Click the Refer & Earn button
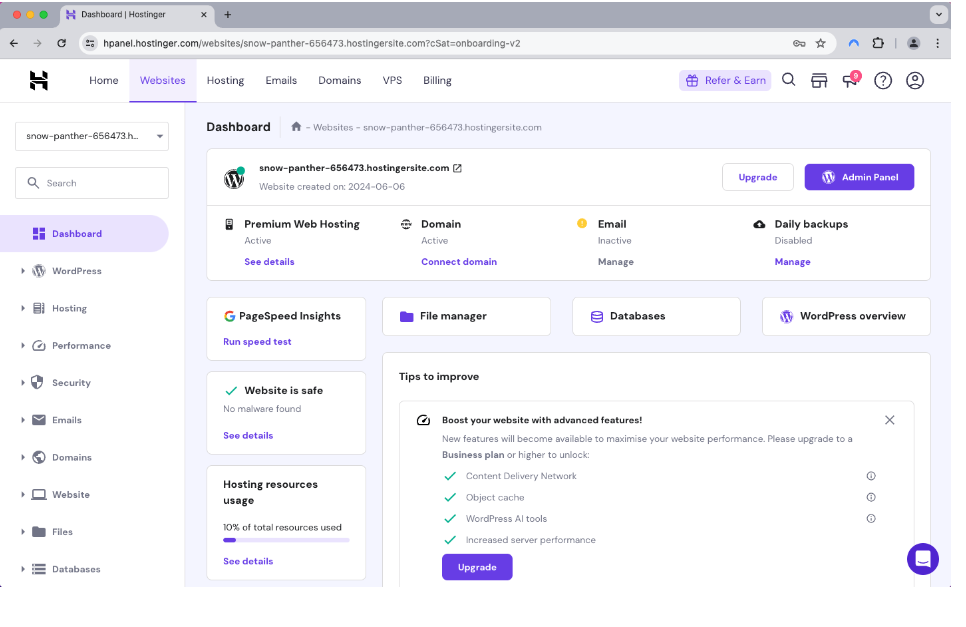 point(725,80)
